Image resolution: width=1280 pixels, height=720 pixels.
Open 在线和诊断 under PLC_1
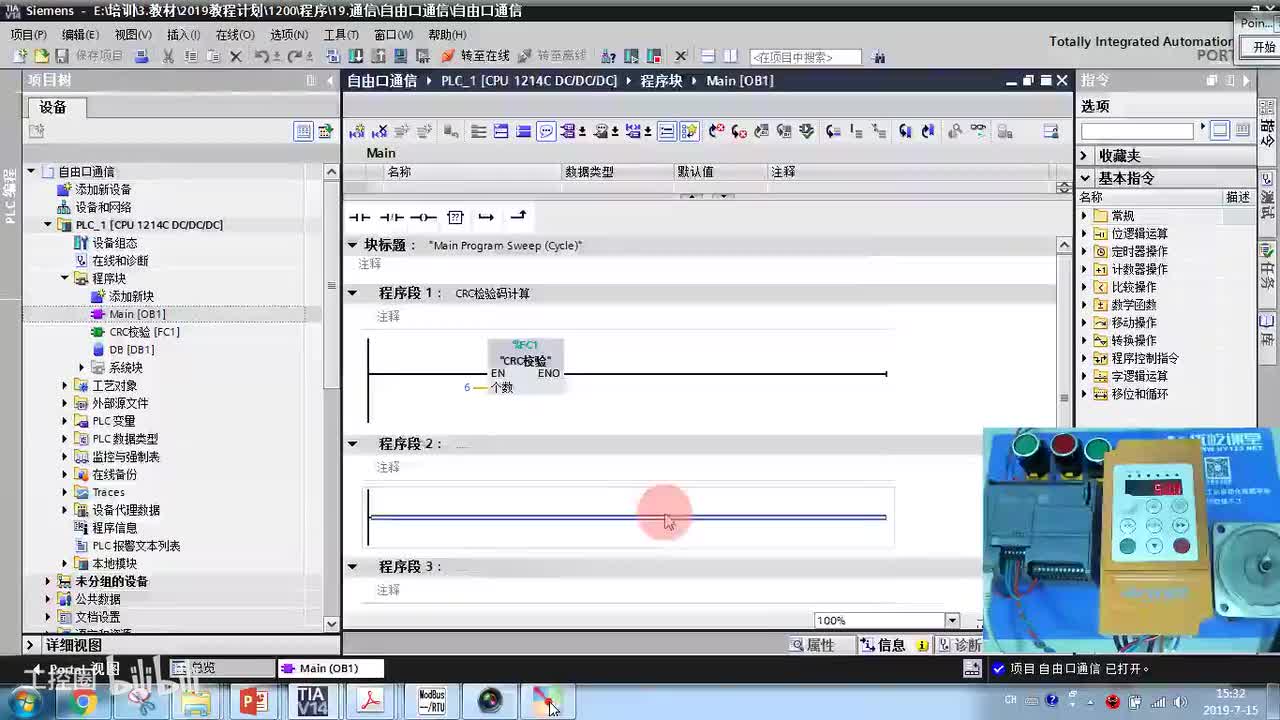tap(120, 261)
